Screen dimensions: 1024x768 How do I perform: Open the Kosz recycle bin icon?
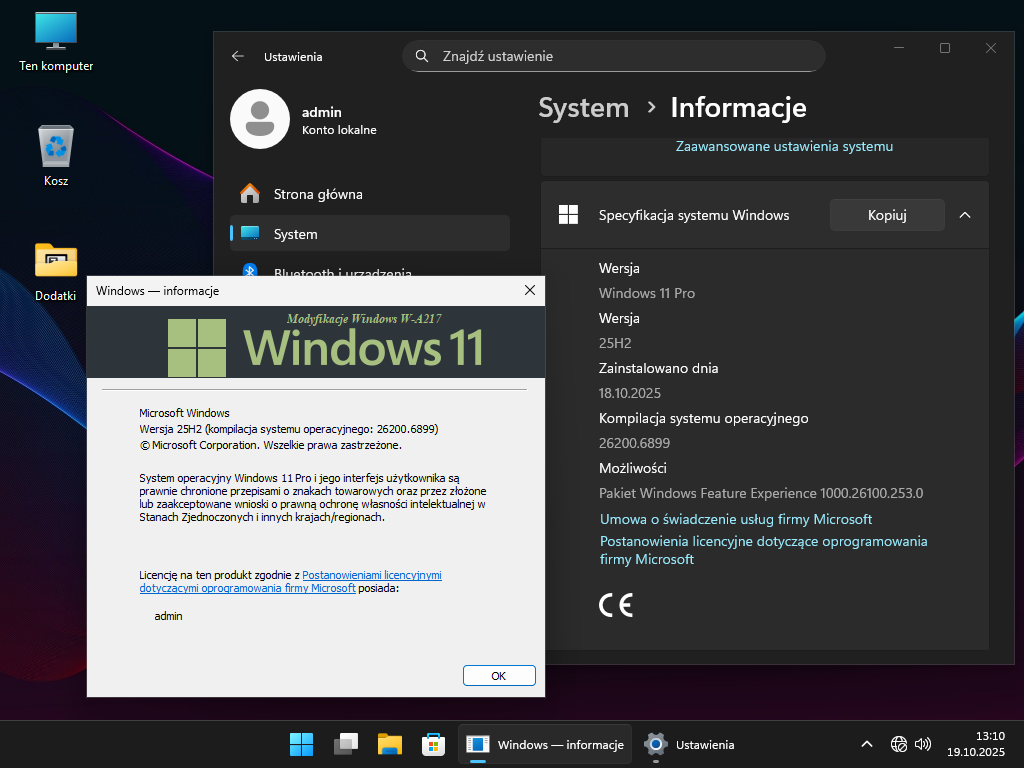click(56, 147)
